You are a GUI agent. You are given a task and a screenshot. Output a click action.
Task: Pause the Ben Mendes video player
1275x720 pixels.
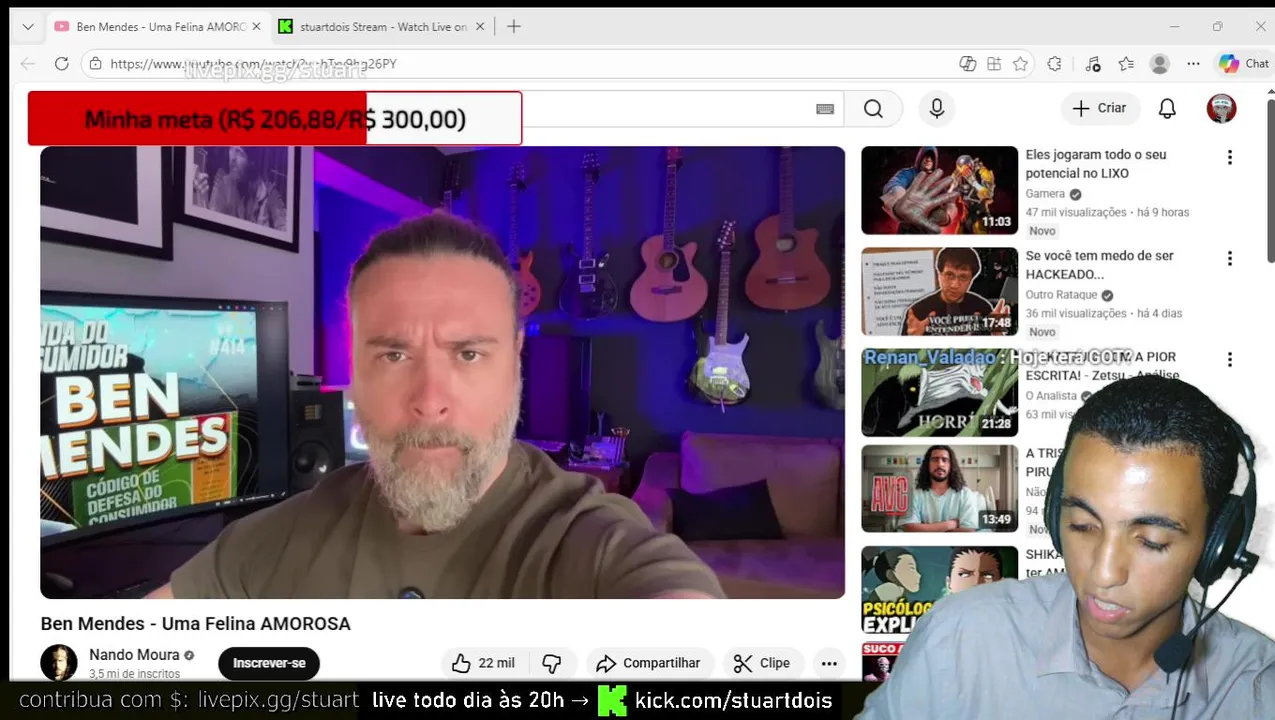442,372
